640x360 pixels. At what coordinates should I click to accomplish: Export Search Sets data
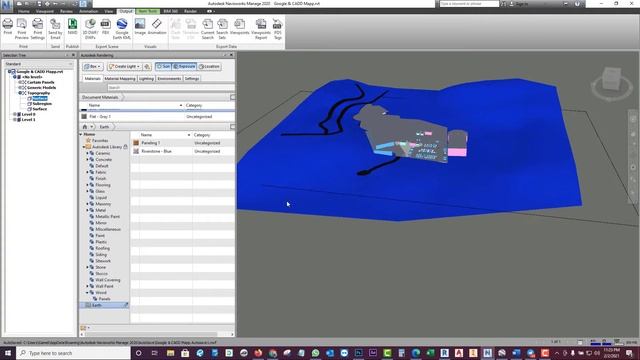pos(222,29)
